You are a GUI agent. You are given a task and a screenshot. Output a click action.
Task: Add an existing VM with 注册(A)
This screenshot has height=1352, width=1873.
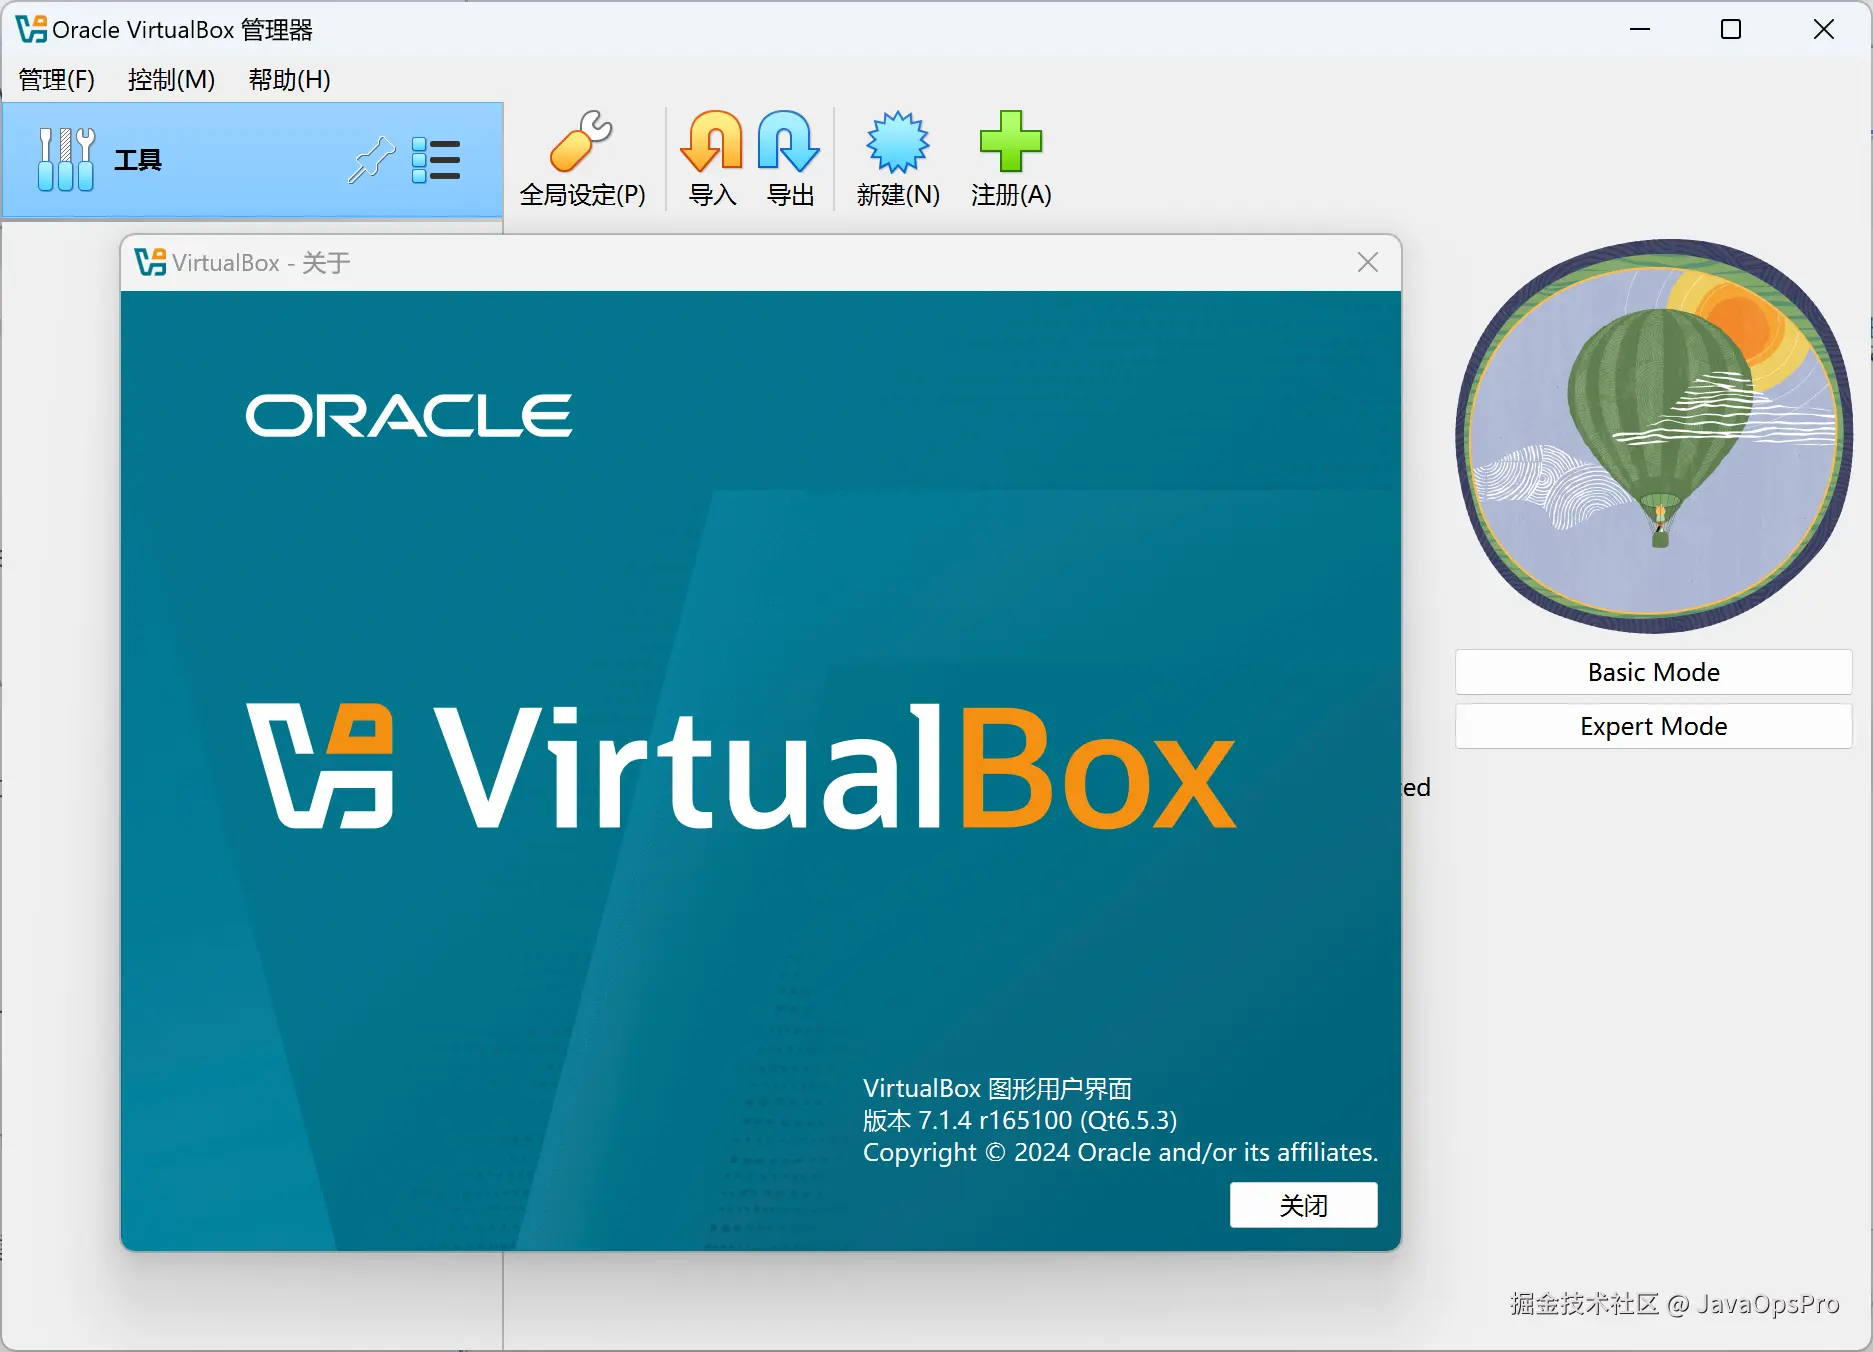pos(1011,159)
